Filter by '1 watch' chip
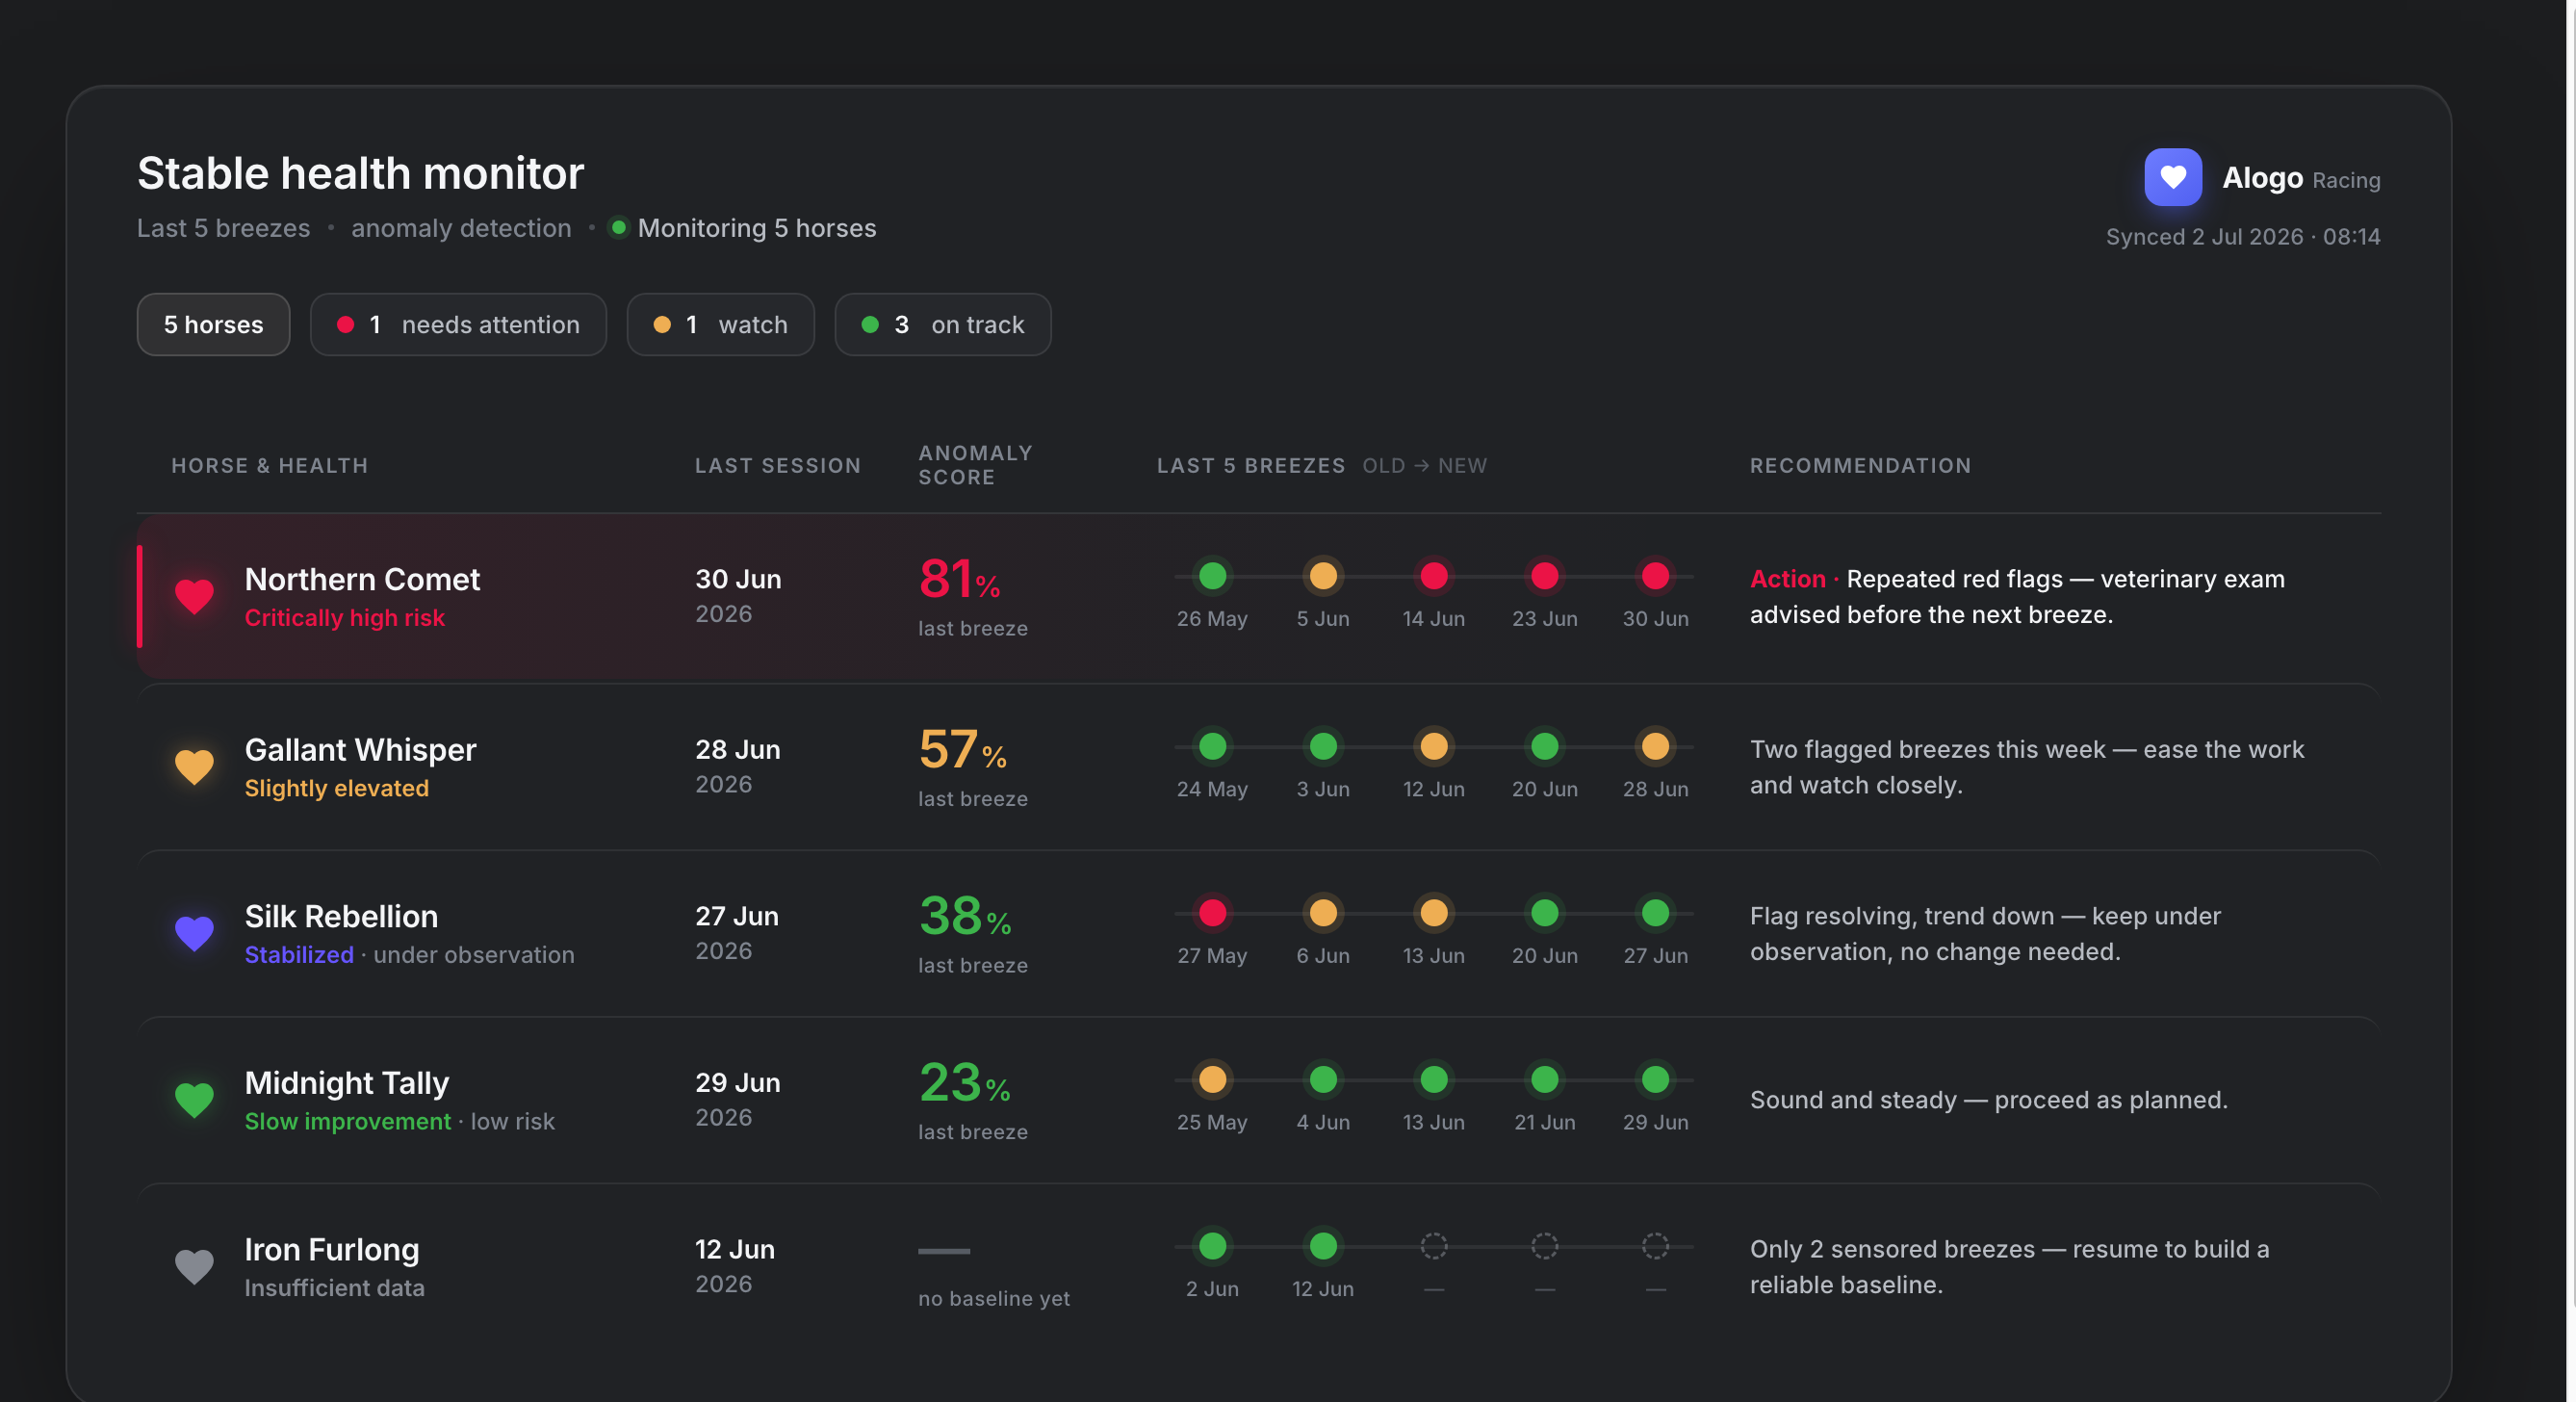2576x1402 pixels. pyautogui.click(x=720, y=324)
